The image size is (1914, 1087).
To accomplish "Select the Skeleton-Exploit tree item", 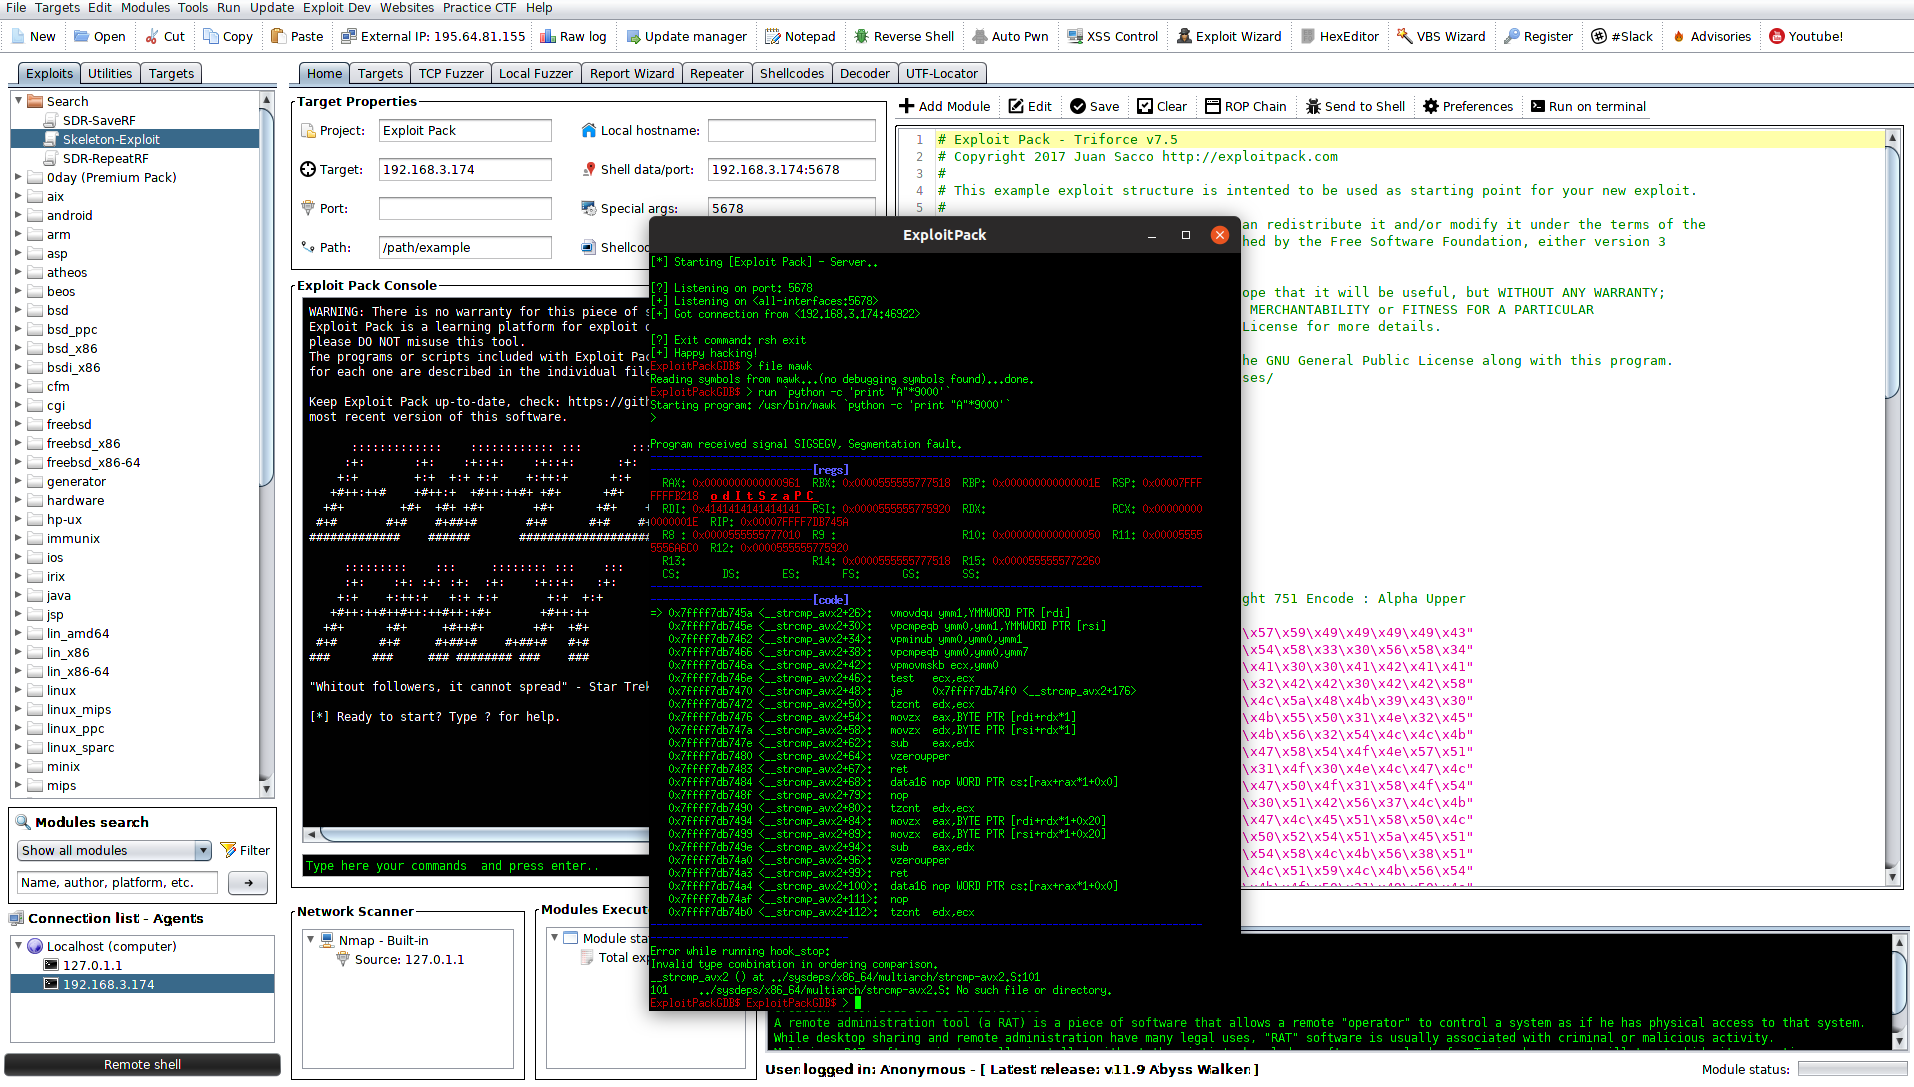I will tap(110, 139).
